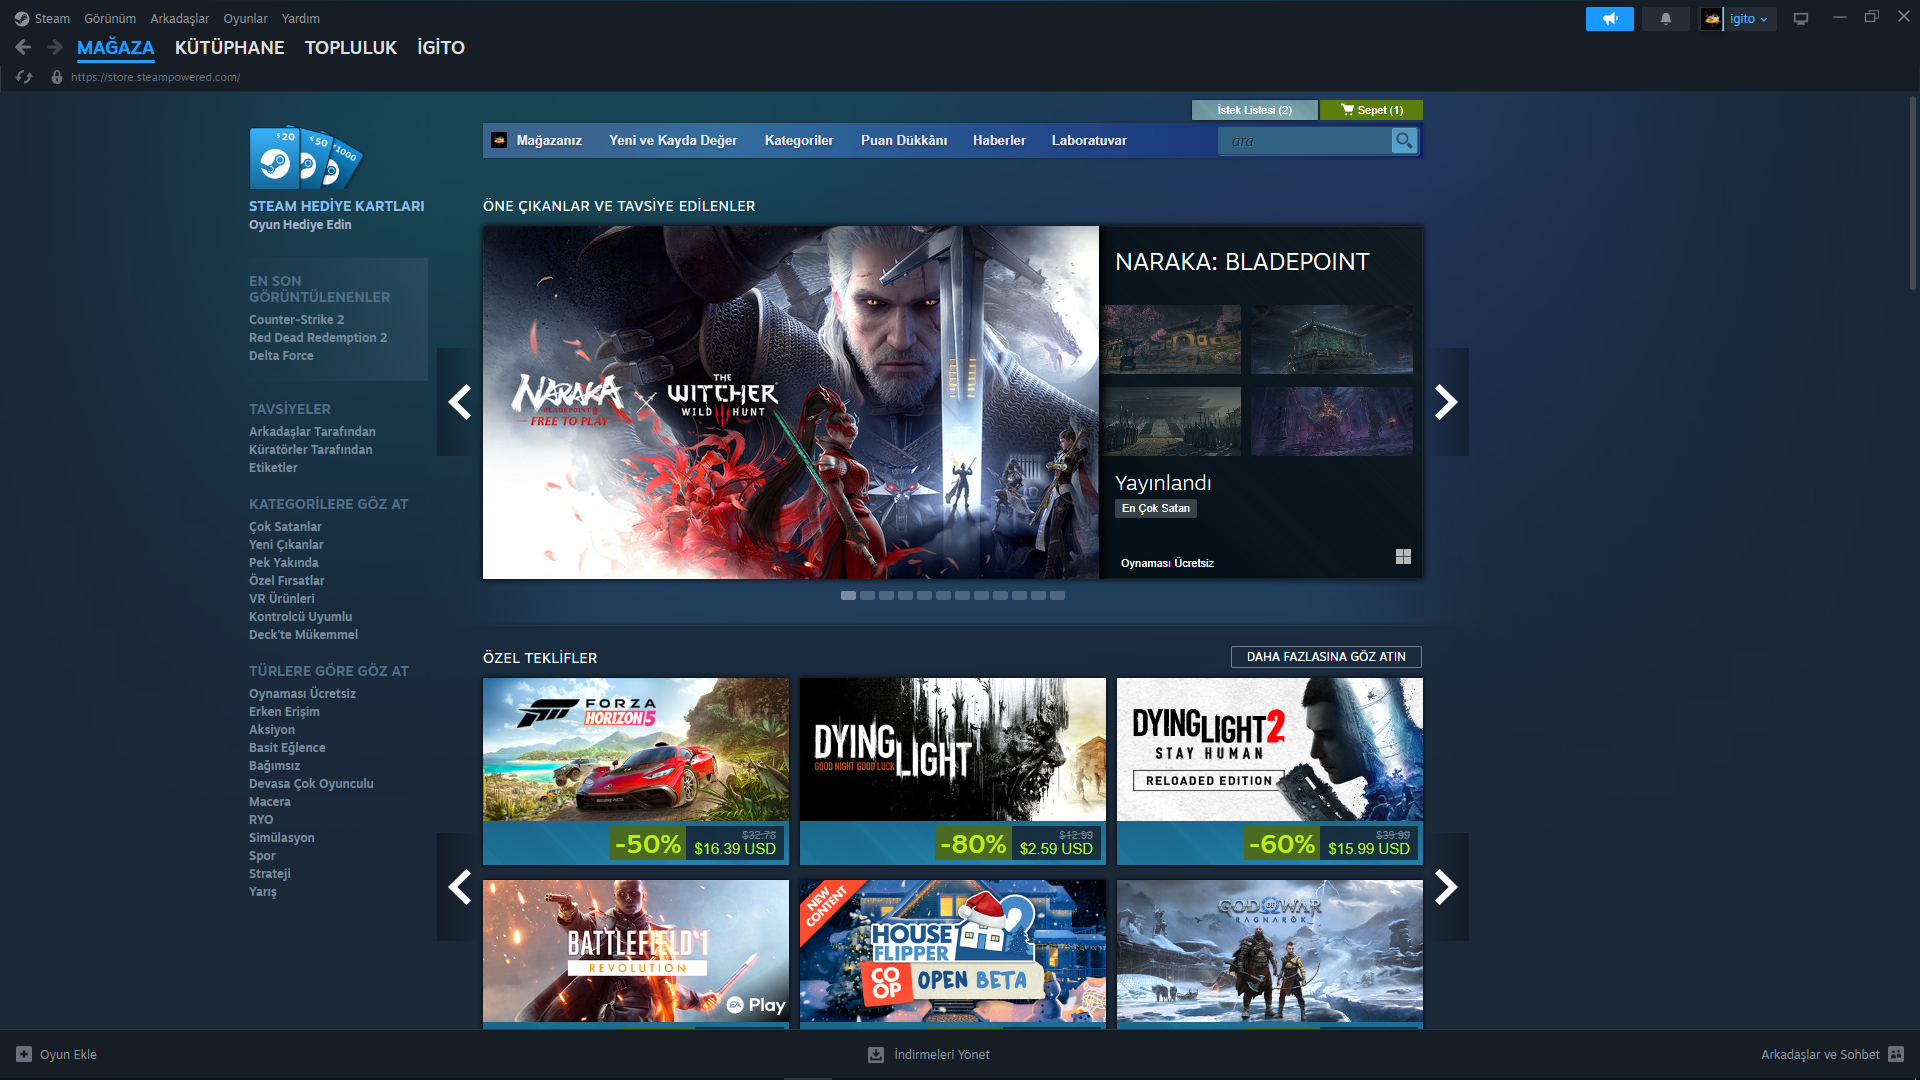The width and height of the screenshot is (1920, 1080).
Task: Click the Big Picture mode monitor icon
Action: point(1800,19)
